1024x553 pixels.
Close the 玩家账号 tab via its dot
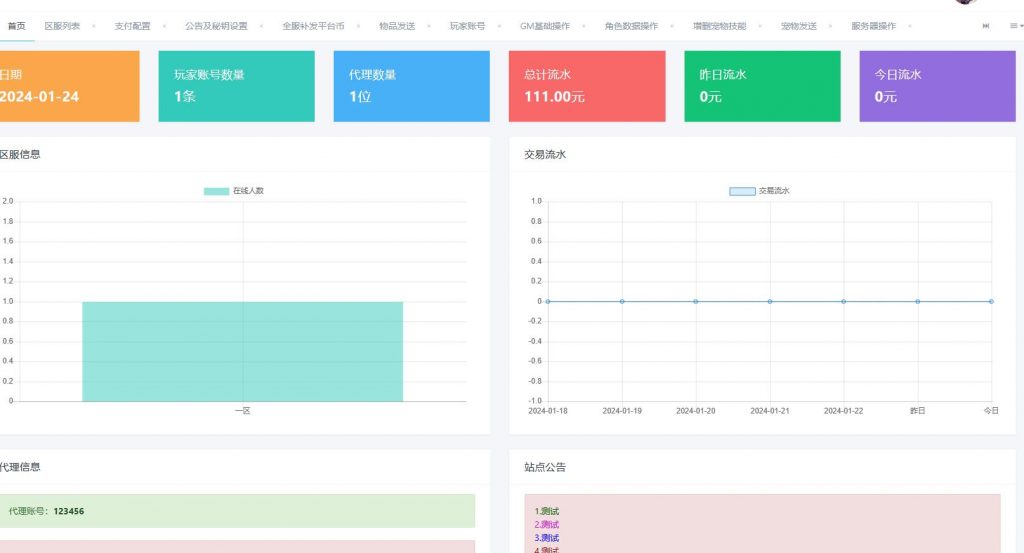point(500,26)
